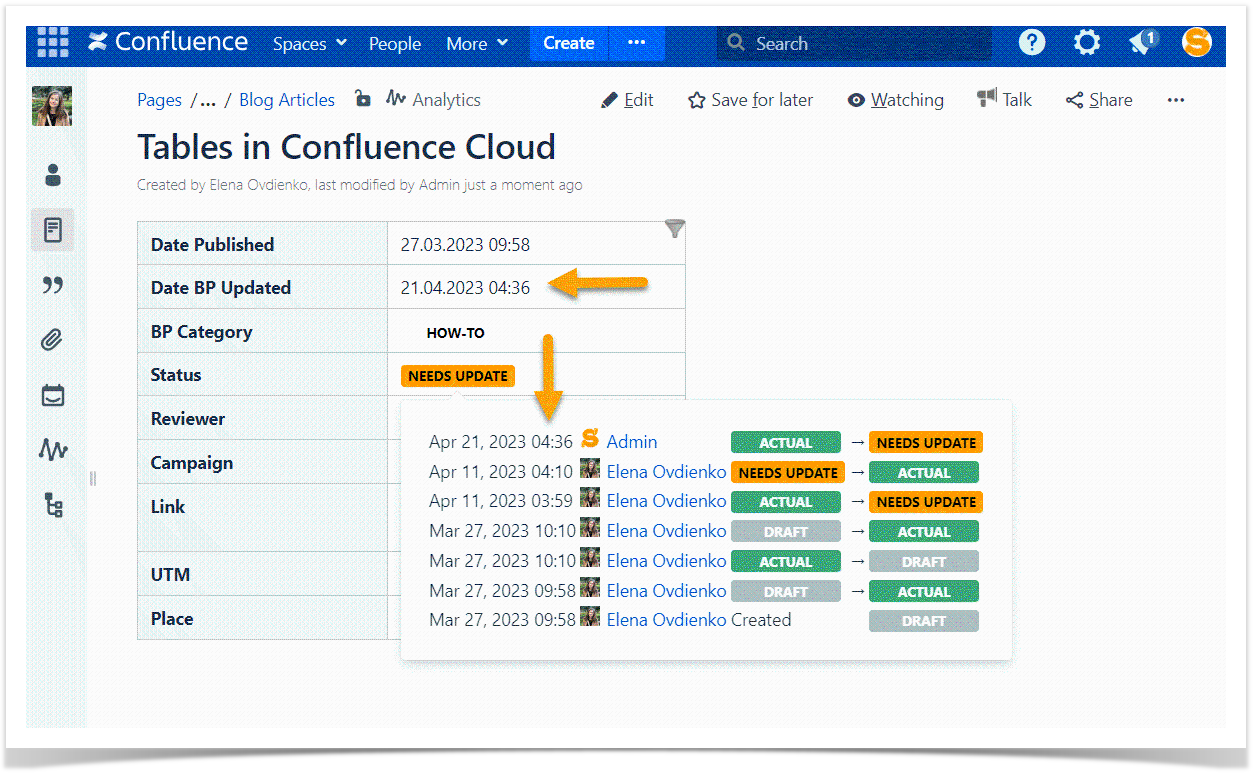Open the Admin user link in history

point(632,441)
